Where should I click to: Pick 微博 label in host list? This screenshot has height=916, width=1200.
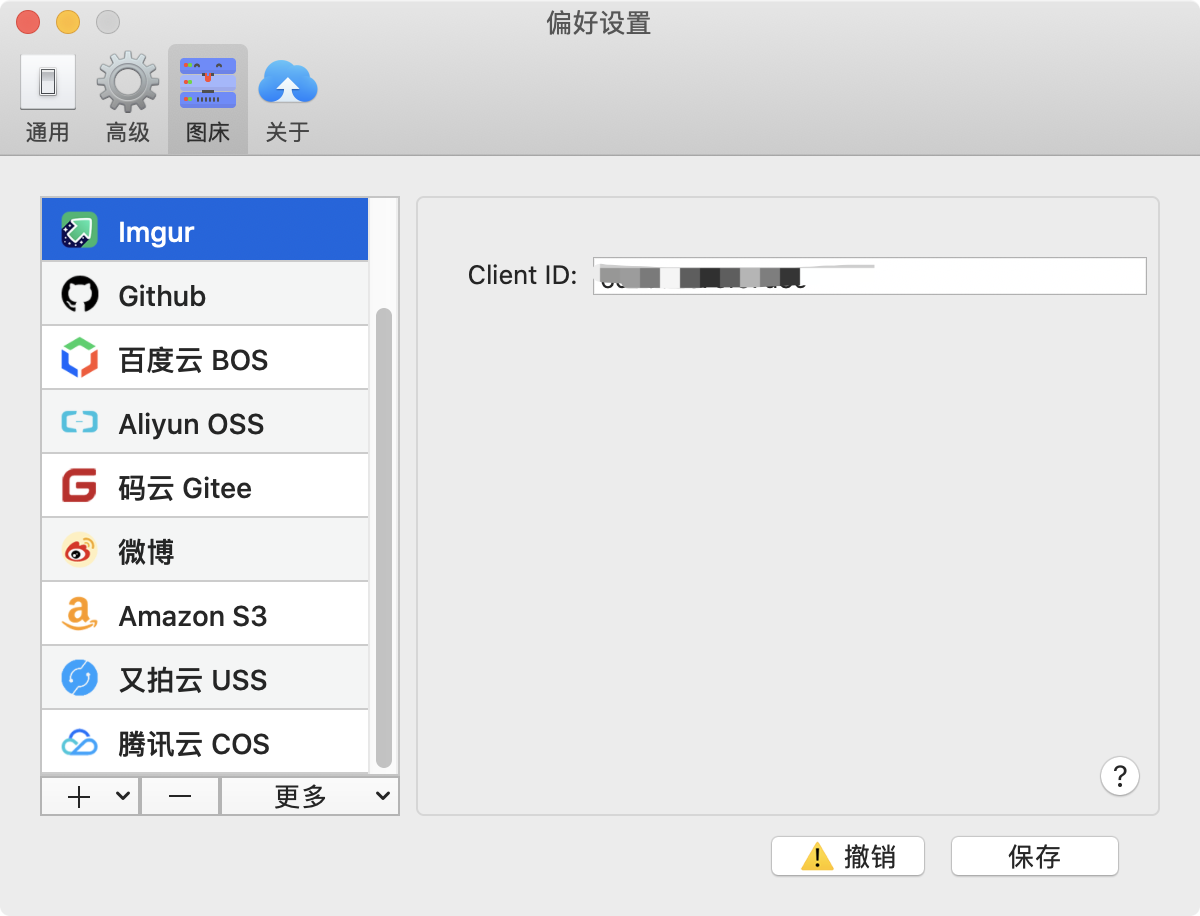pos(146,552)
